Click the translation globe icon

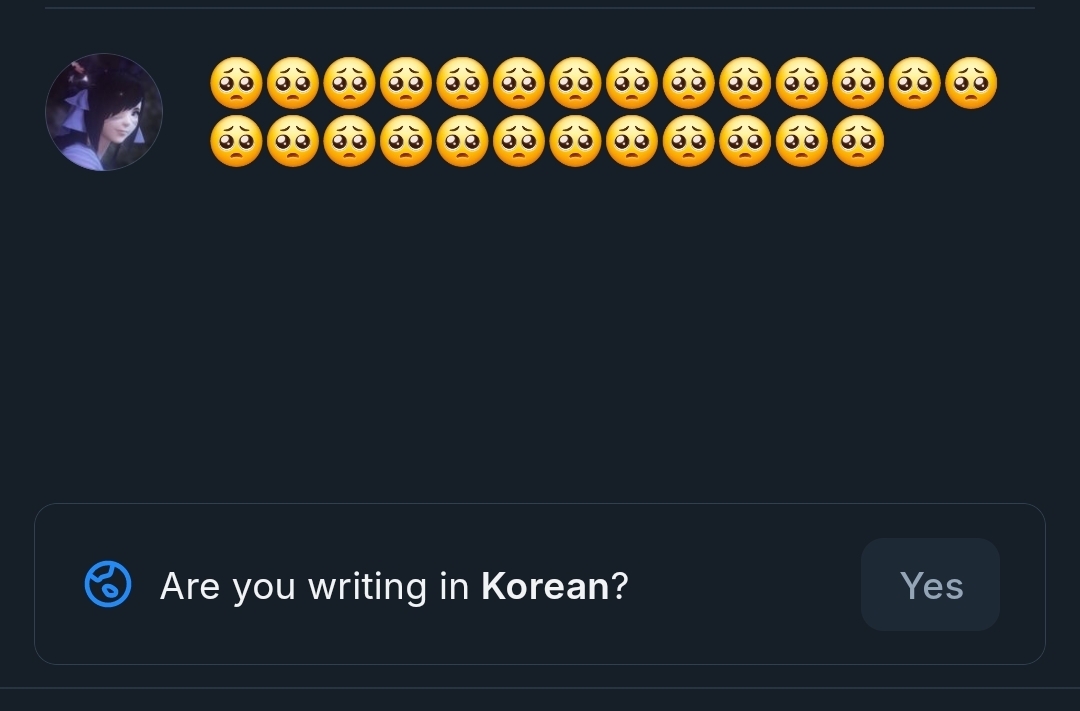point(108,585)
